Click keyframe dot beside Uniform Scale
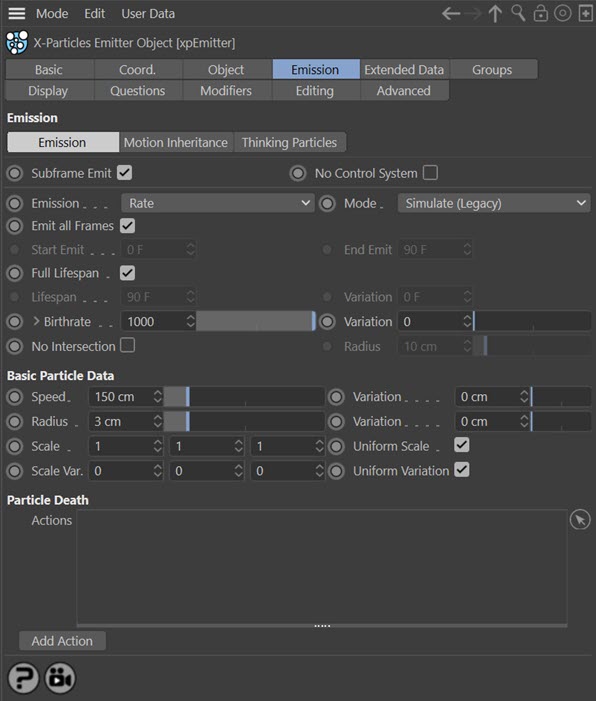The image size is (596, 701). (x=336, y=446)
